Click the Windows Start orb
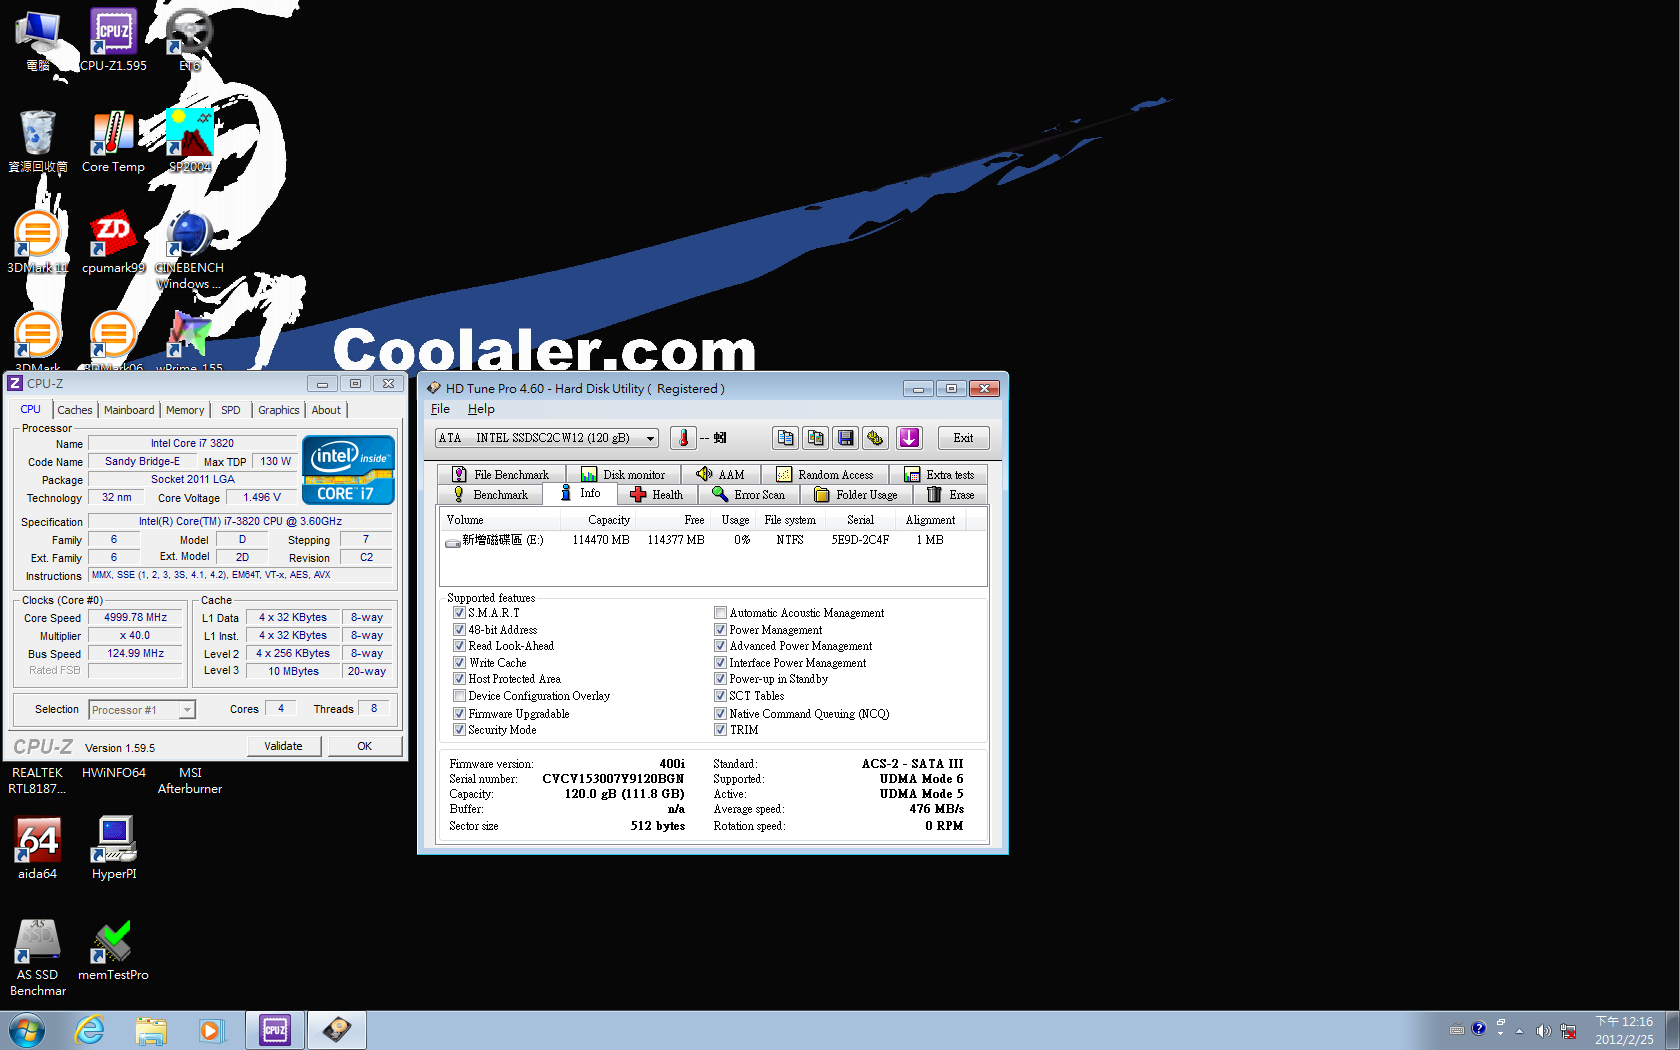This screenshot has height=1050, width=1680. click(x=27, y=1030)
